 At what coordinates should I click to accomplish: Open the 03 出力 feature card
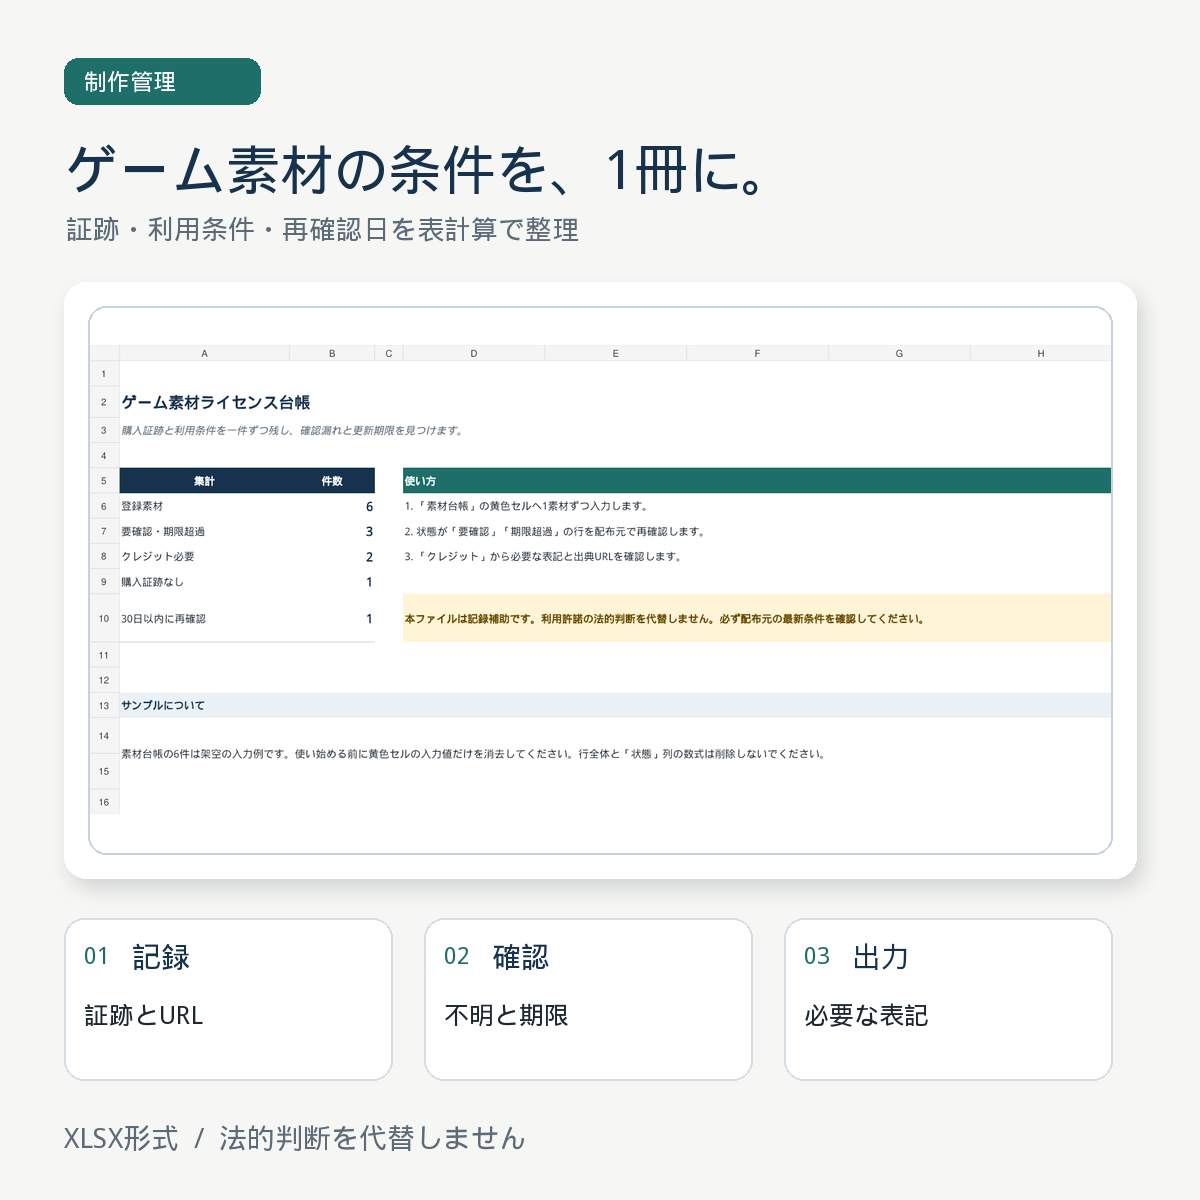tap(948, 999)
